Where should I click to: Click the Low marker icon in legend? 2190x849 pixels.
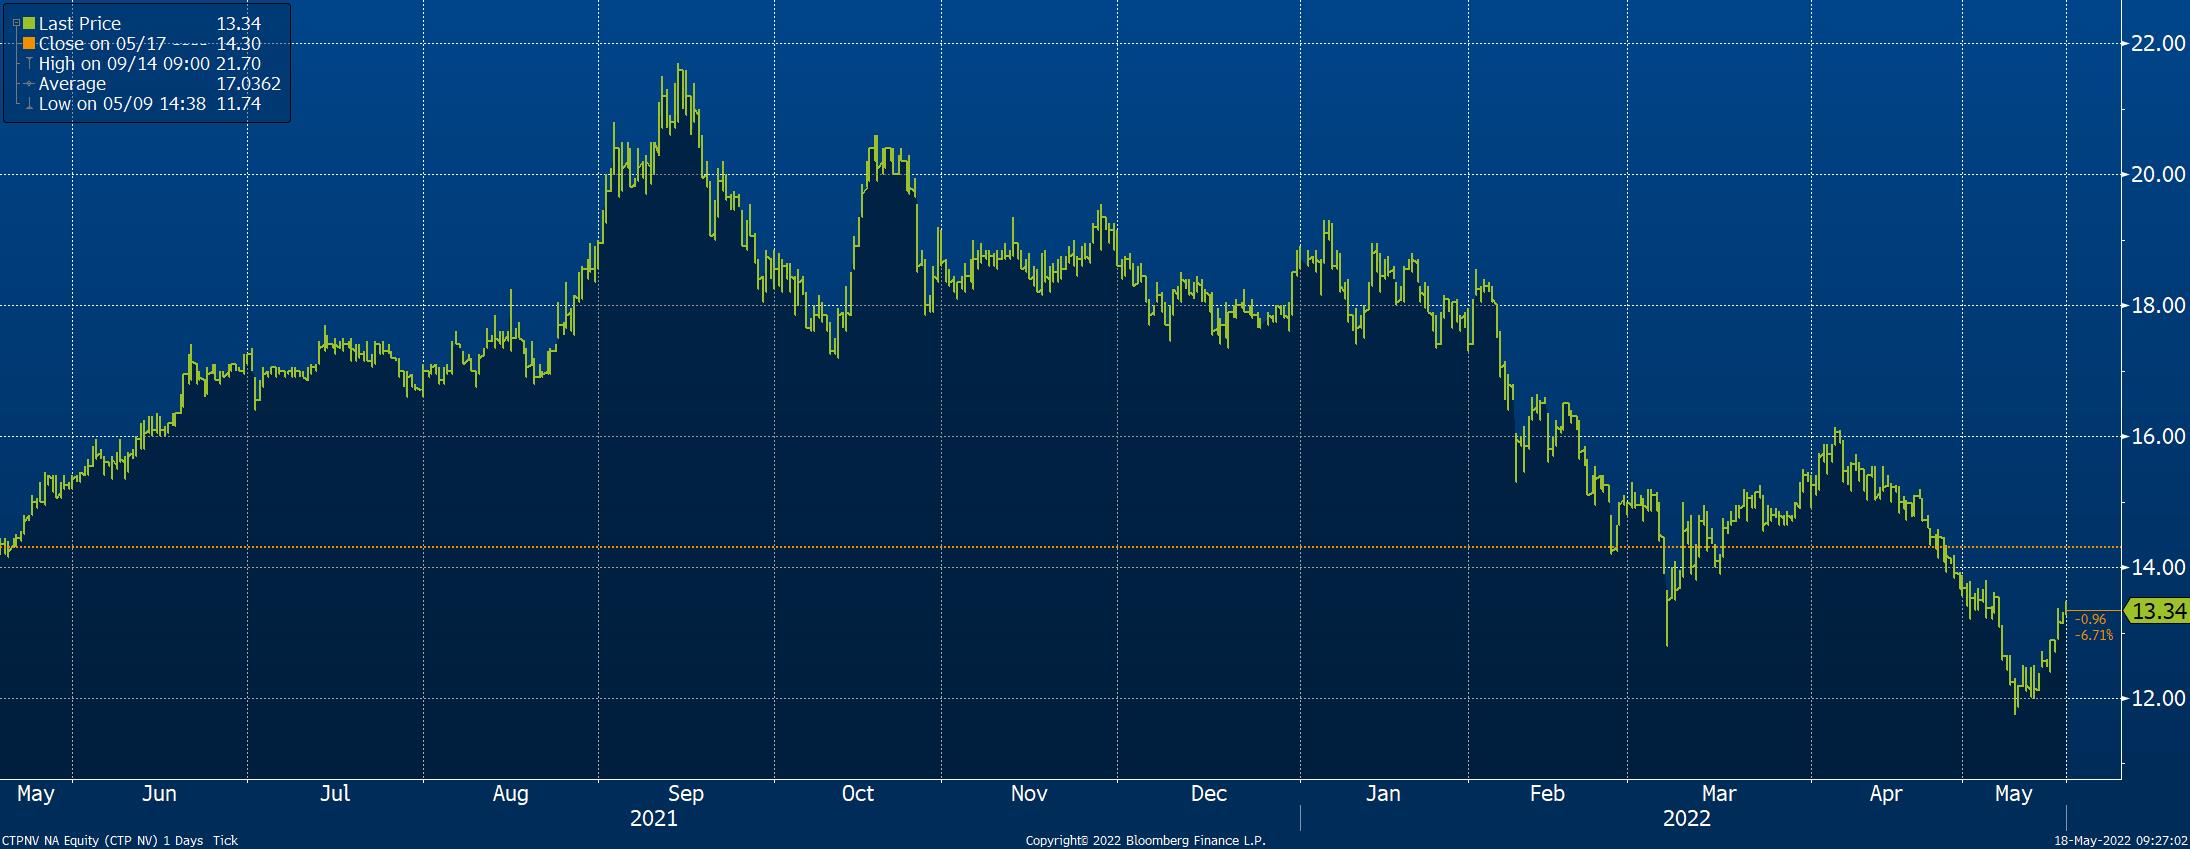[x=29, y=104]
